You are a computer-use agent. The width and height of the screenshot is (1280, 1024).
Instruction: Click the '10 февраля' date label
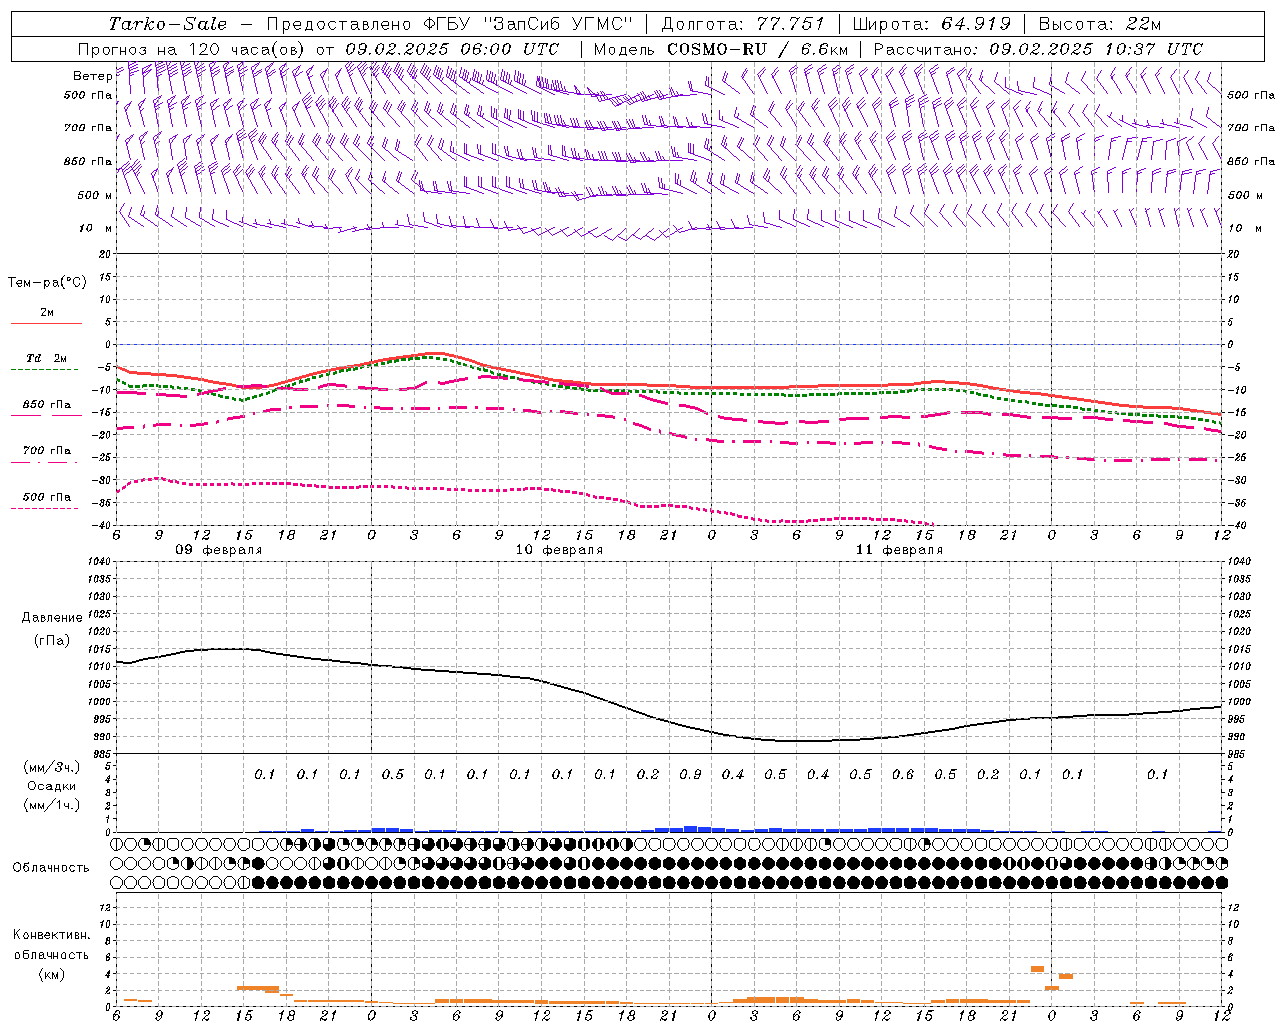point(559,550)
